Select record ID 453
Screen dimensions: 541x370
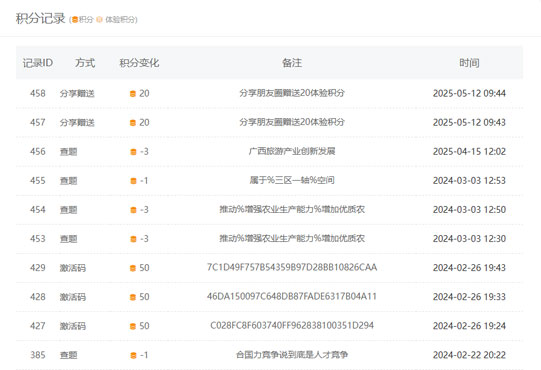click(38, 238)
